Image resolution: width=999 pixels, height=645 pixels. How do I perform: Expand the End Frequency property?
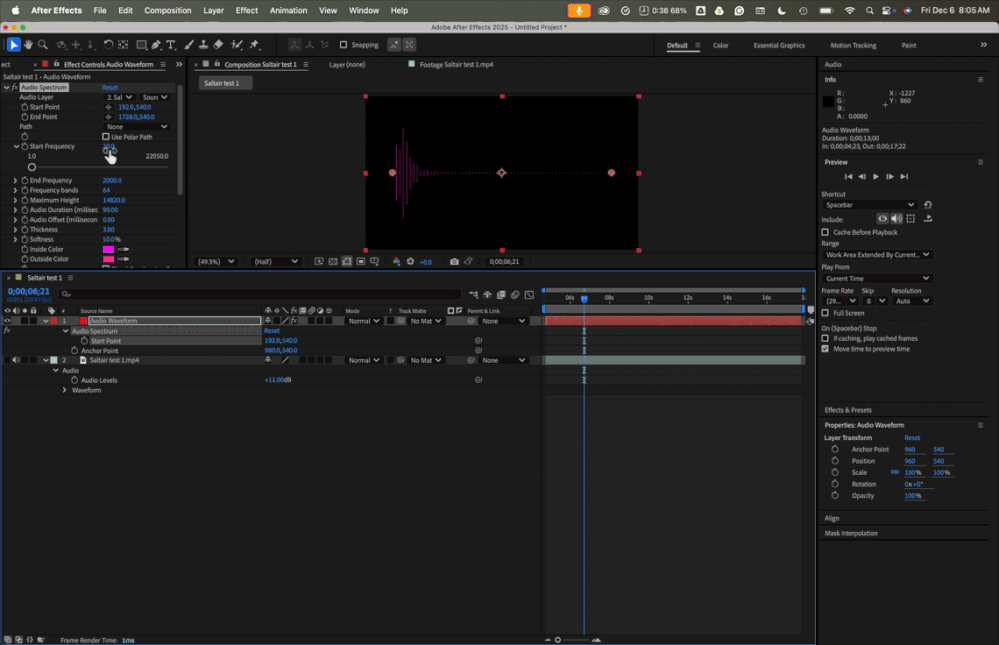tap(15, 180)
